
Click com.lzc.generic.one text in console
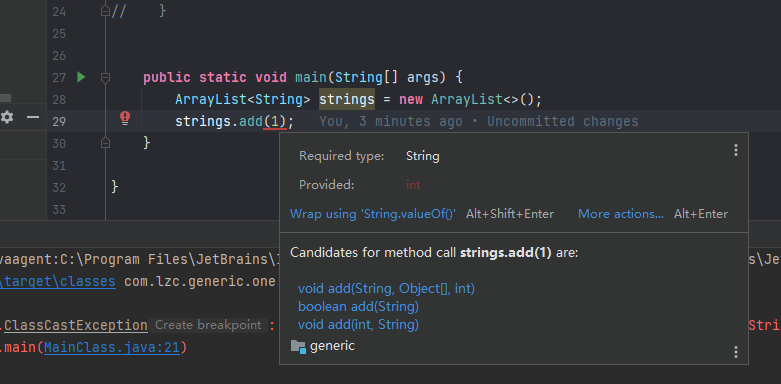200,281
